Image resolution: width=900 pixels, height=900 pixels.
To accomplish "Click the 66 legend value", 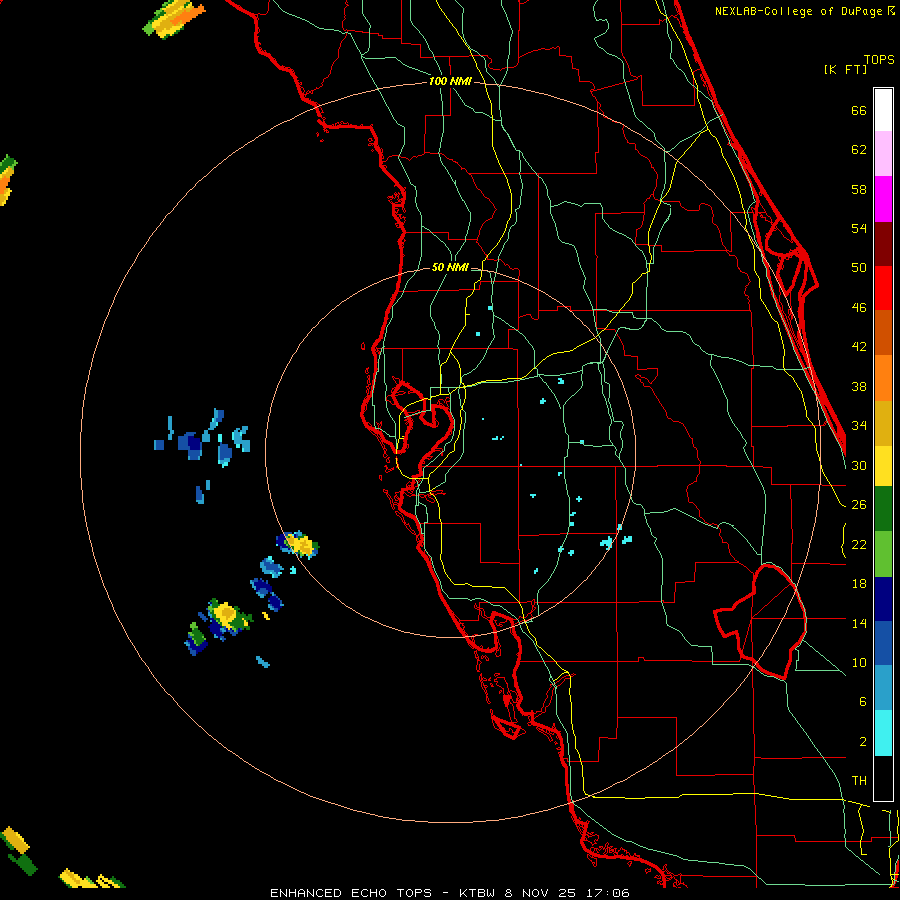I will point(859,110).
